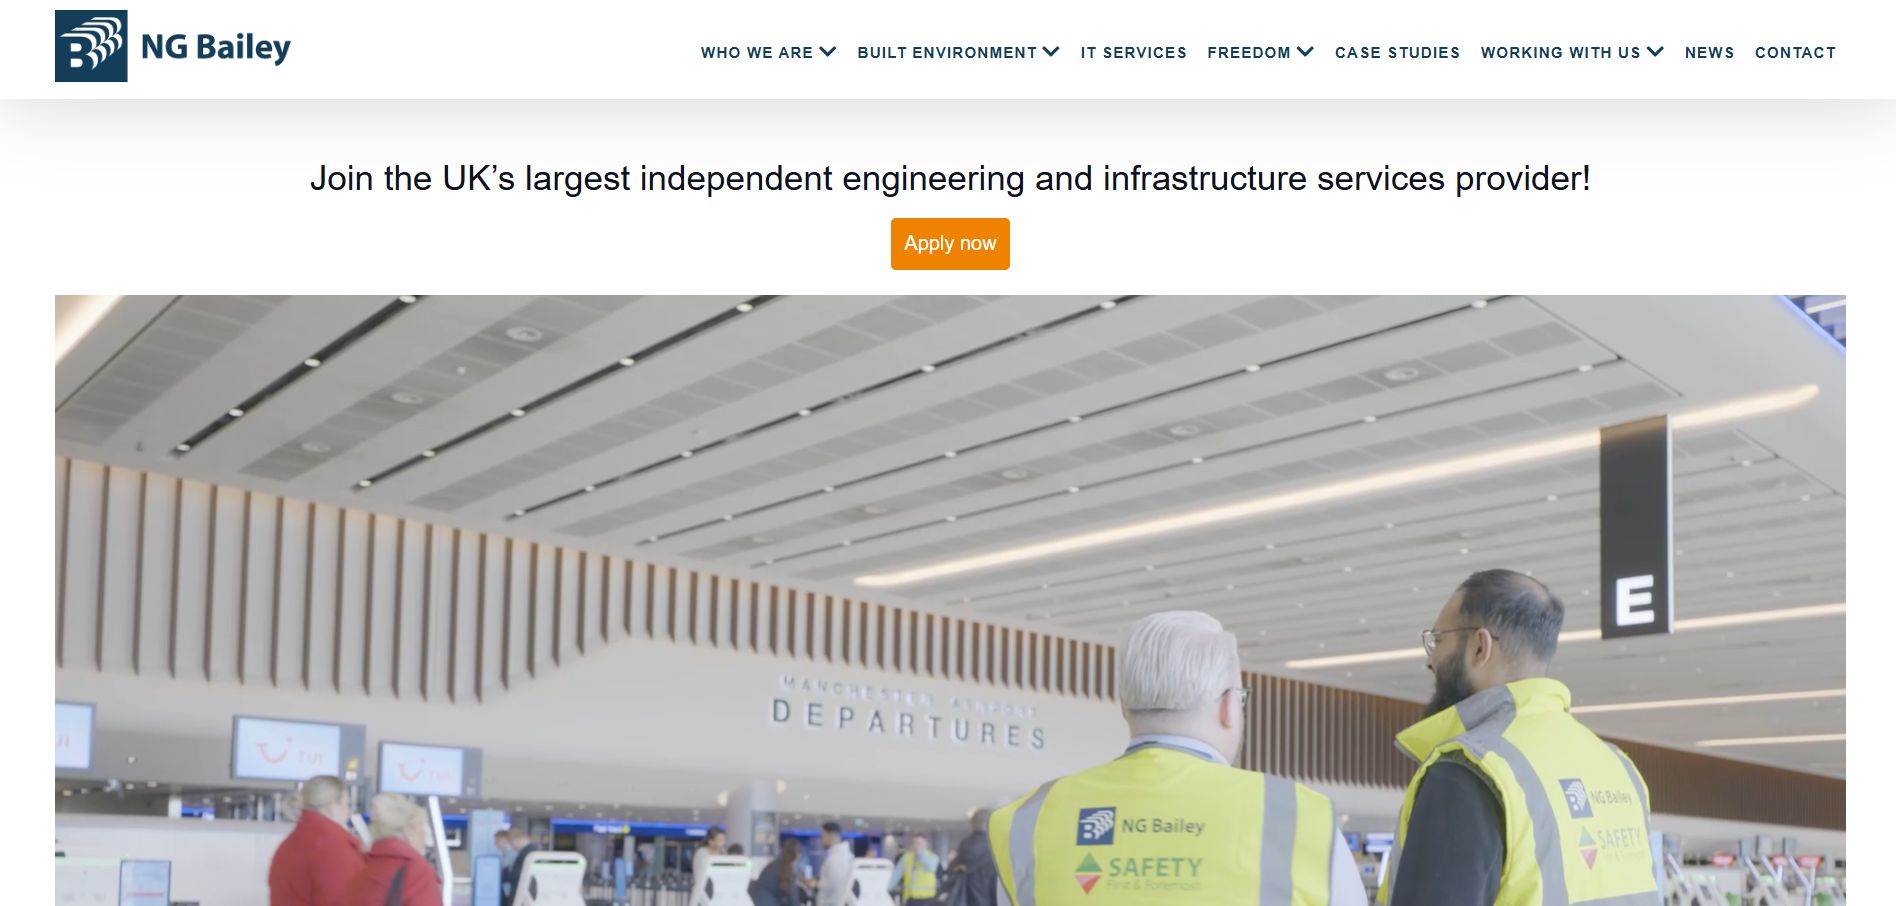Open the Built Environment menu item
This screenshot has height=906, width=1896.
point(947,53)
